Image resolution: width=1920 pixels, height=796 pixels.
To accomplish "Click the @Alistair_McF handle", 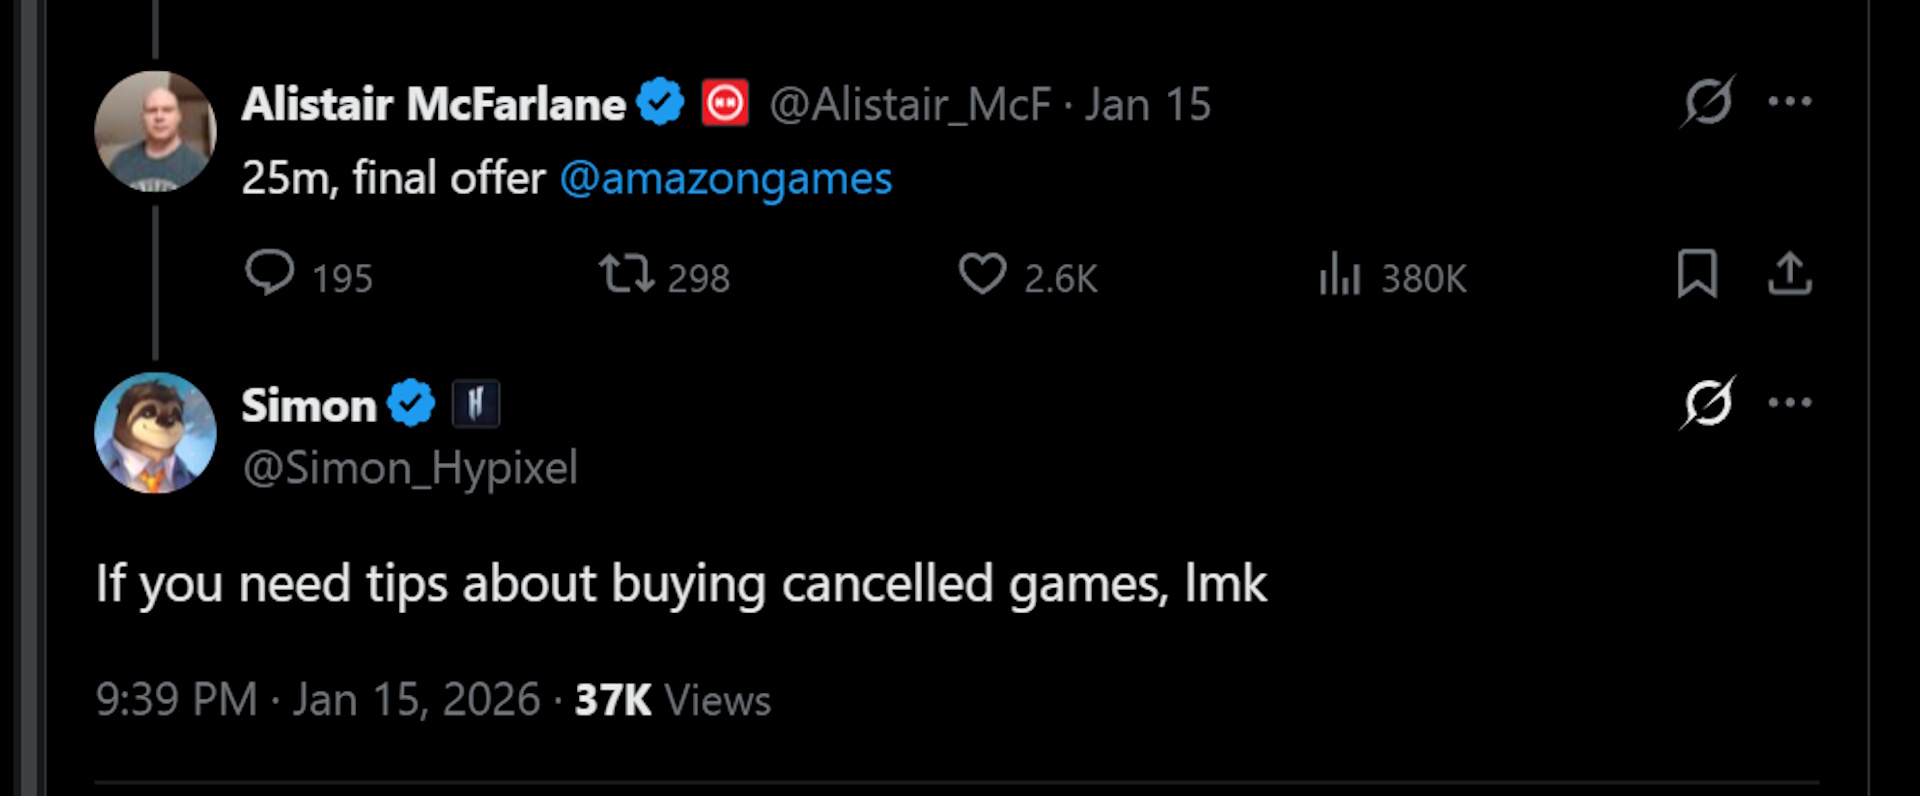I will click(910, 103).
